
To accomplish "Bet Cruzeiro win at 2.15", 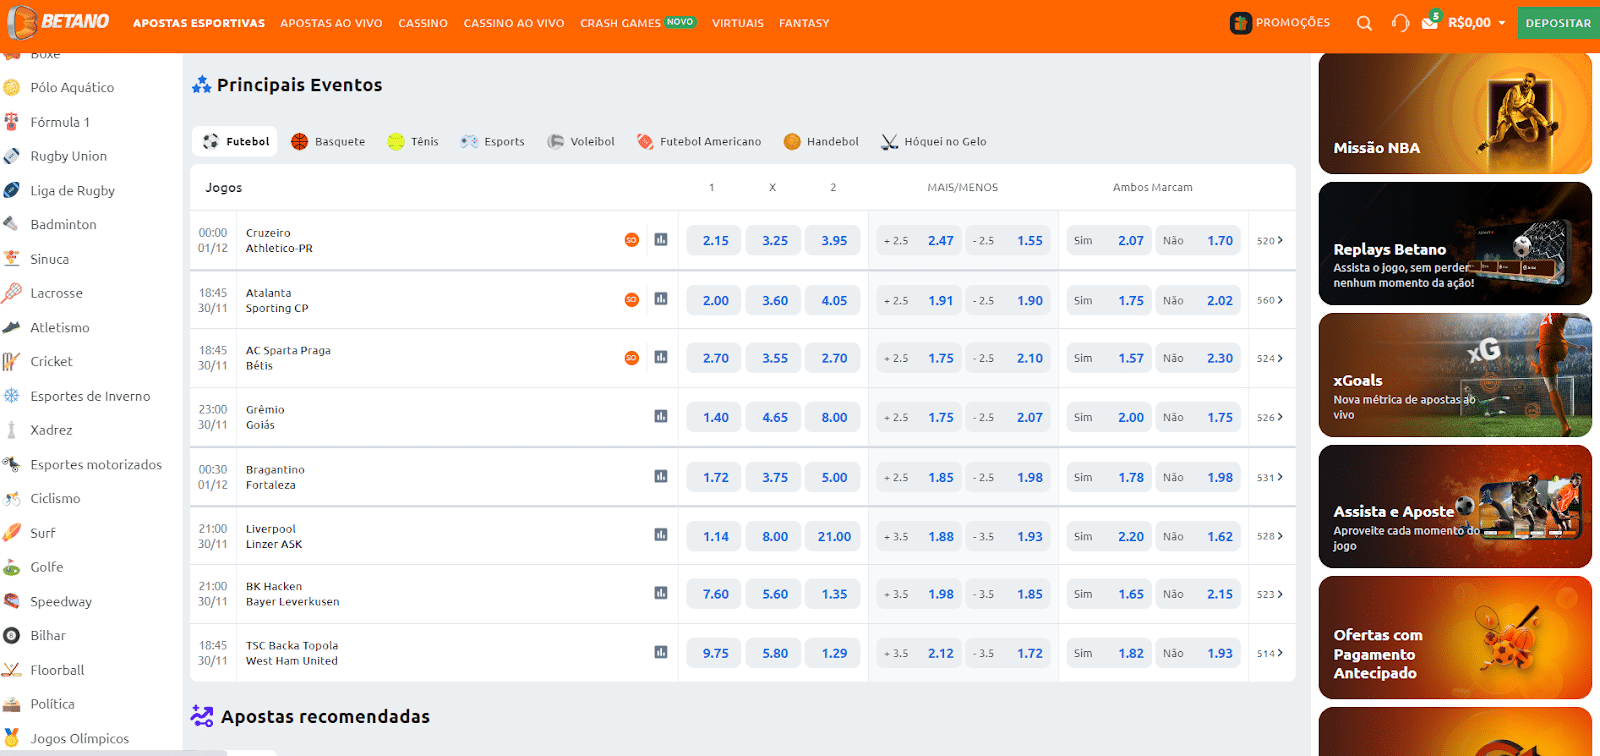I will pos(716,240).
